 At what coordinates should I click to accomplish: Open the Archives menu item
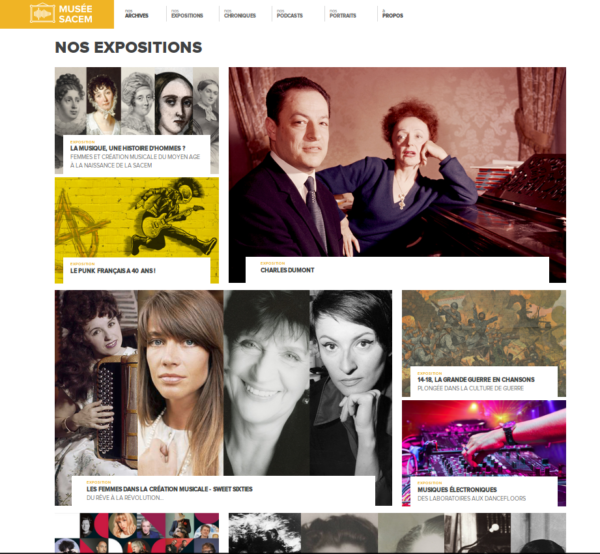coord(137,14)
